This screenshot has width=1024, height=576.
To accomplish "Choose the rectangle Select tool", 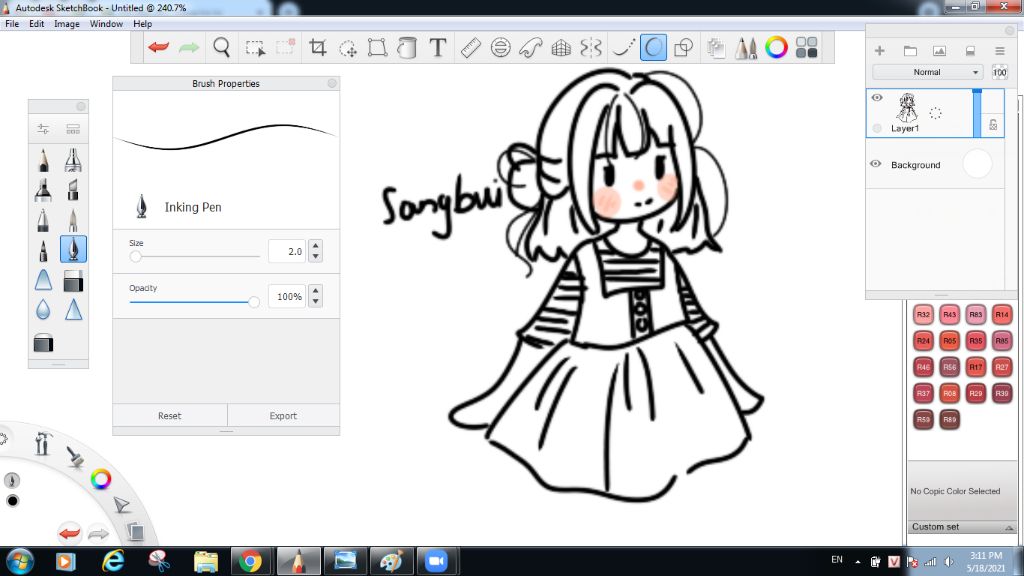I will [255, 48].
